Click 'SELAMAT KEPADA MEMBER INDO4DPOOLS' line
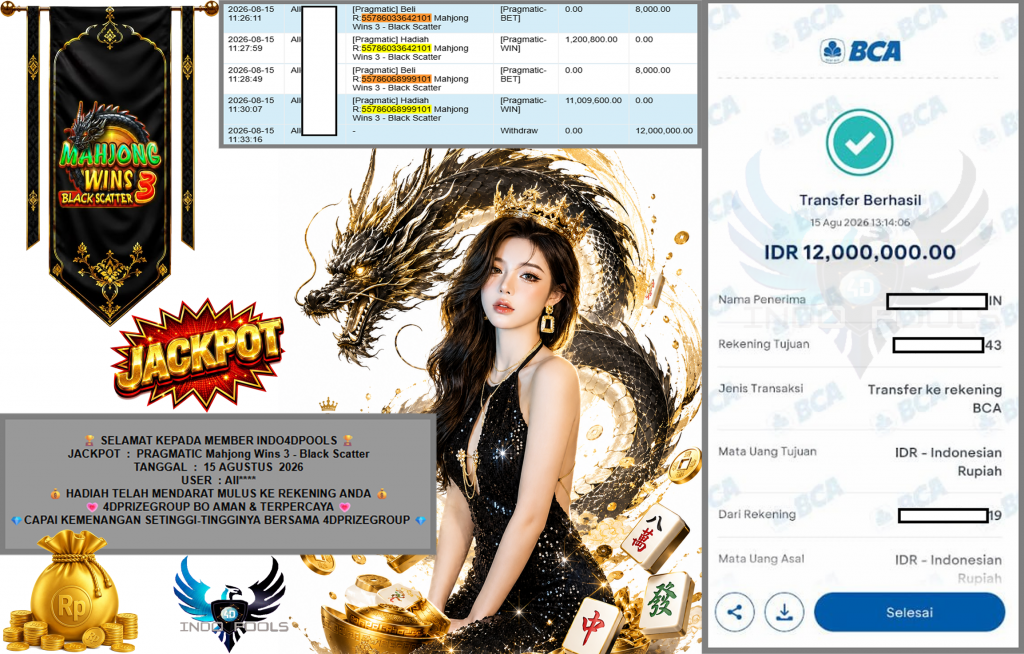Screen dimensions: 1024x654 click(x=219, y=440)
